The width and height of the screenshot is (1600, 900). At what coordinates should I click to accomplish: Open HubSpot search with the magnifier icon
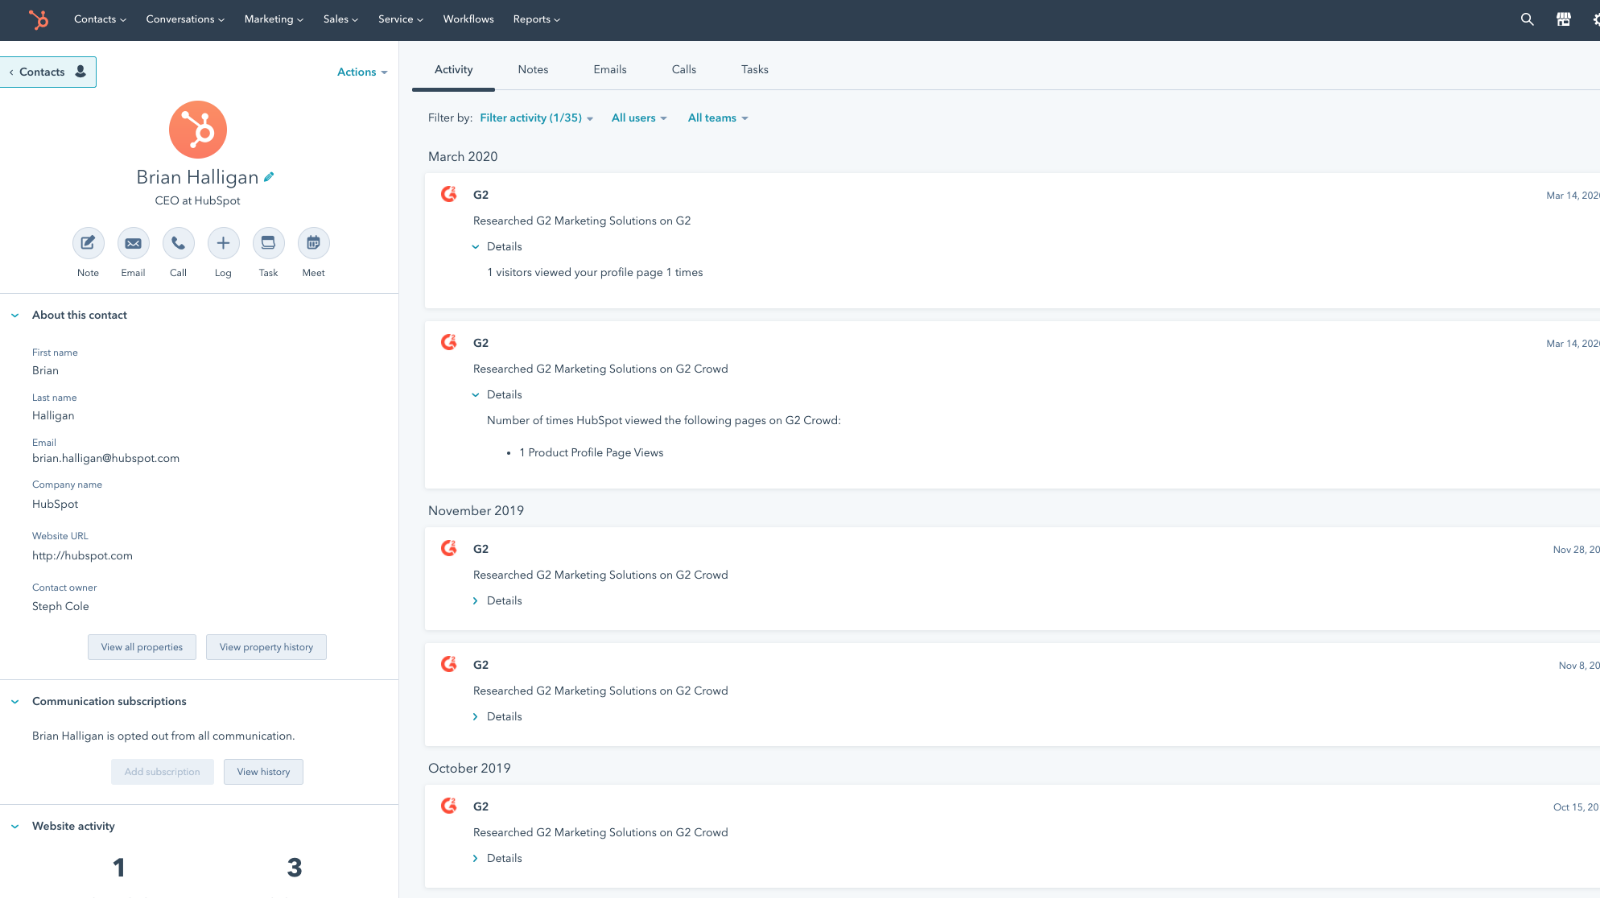click(1526, 19)
